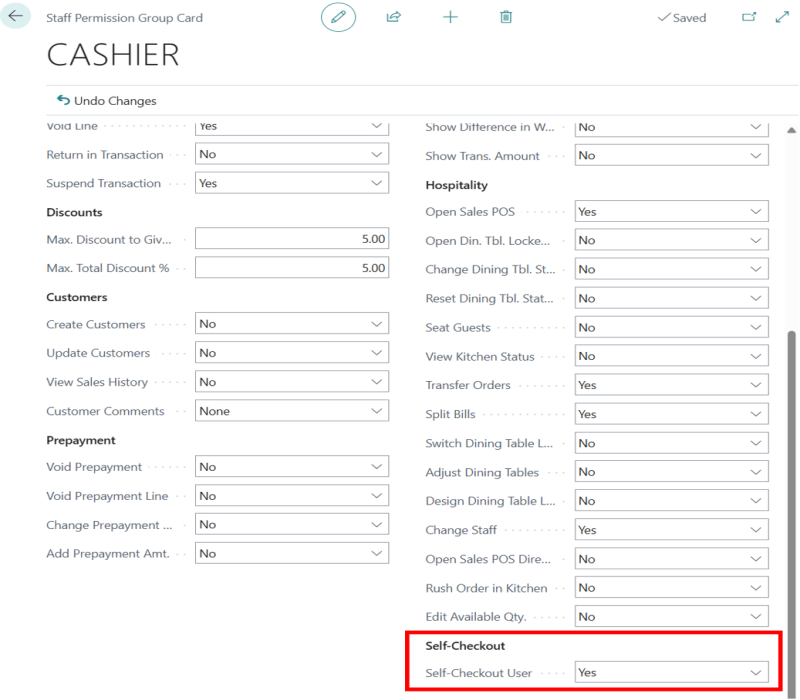Open the Split Bills dropdown
The height and width of the screenshot is (700, 800).
pyautogui.click(x=671, y=414)
